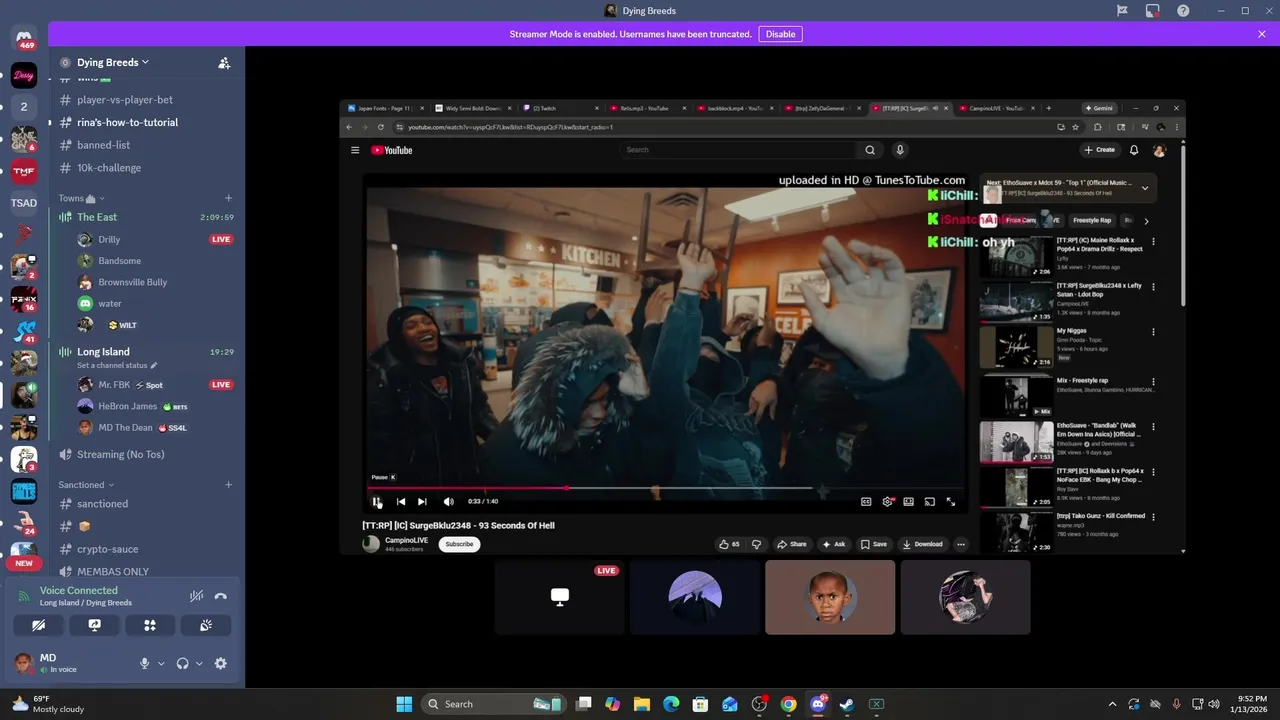Enter YouTube fullscreen mode
The width and height of the screenshot is (1280, 720).
(x=951, y=502)
